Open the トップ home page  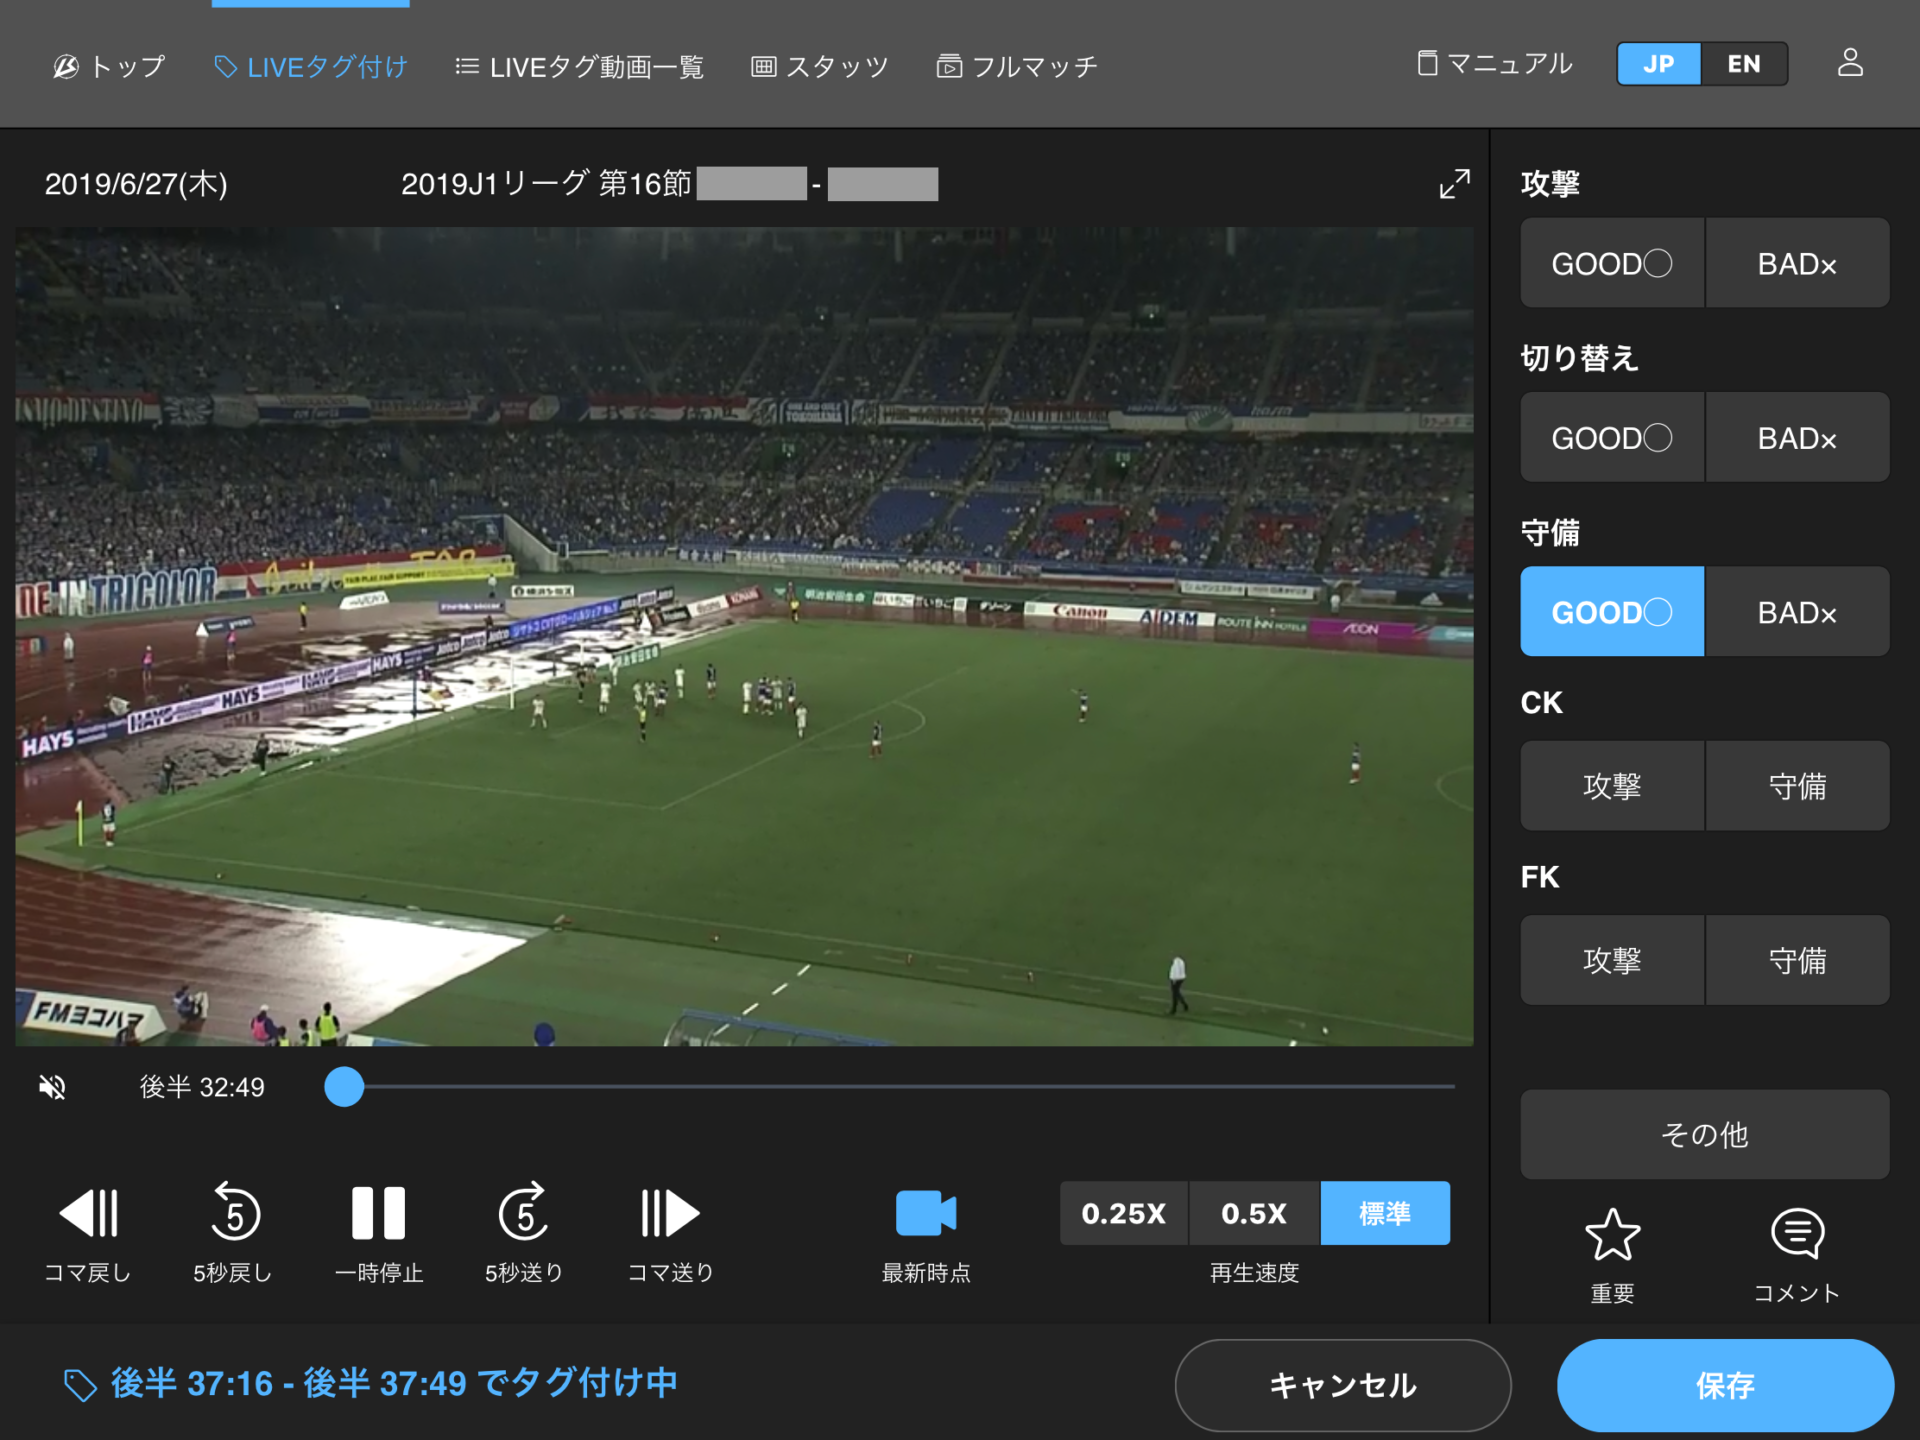(109, 66)
